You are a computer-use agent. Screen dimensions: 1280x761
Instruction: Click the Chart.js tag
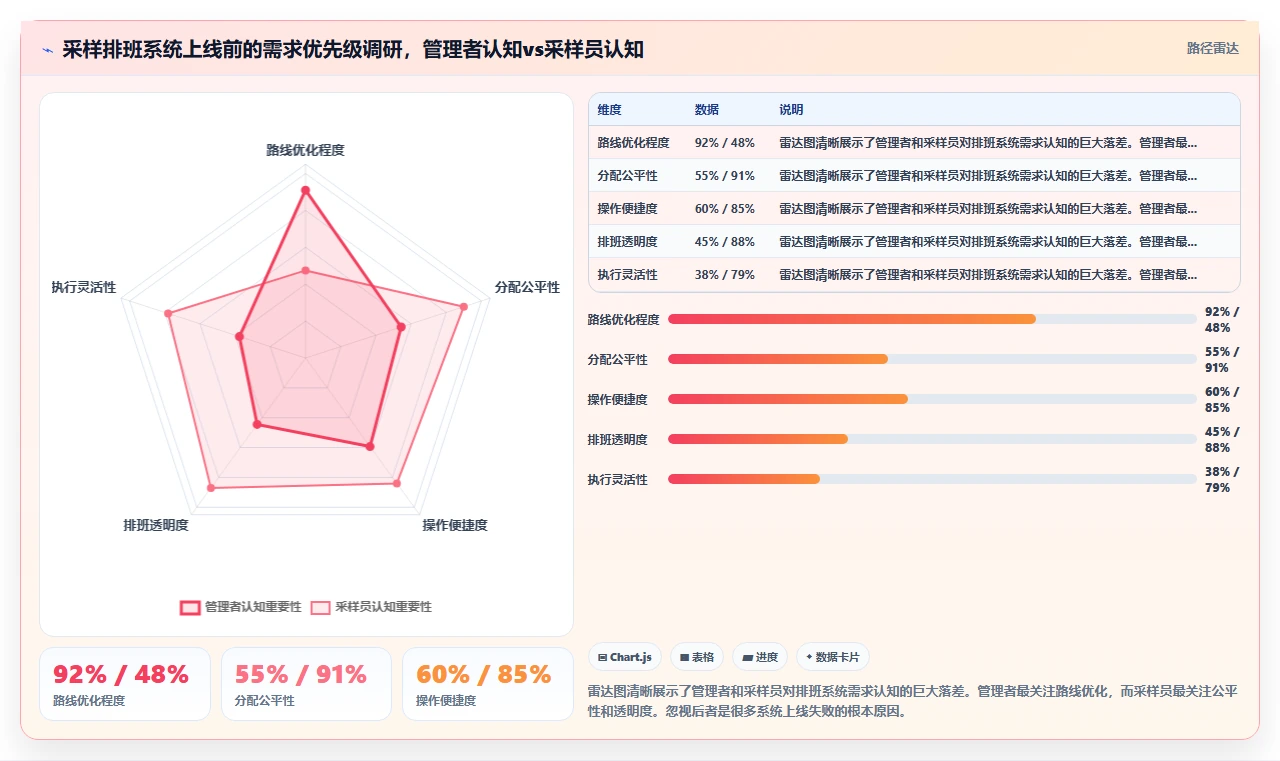tap(625, 657)
